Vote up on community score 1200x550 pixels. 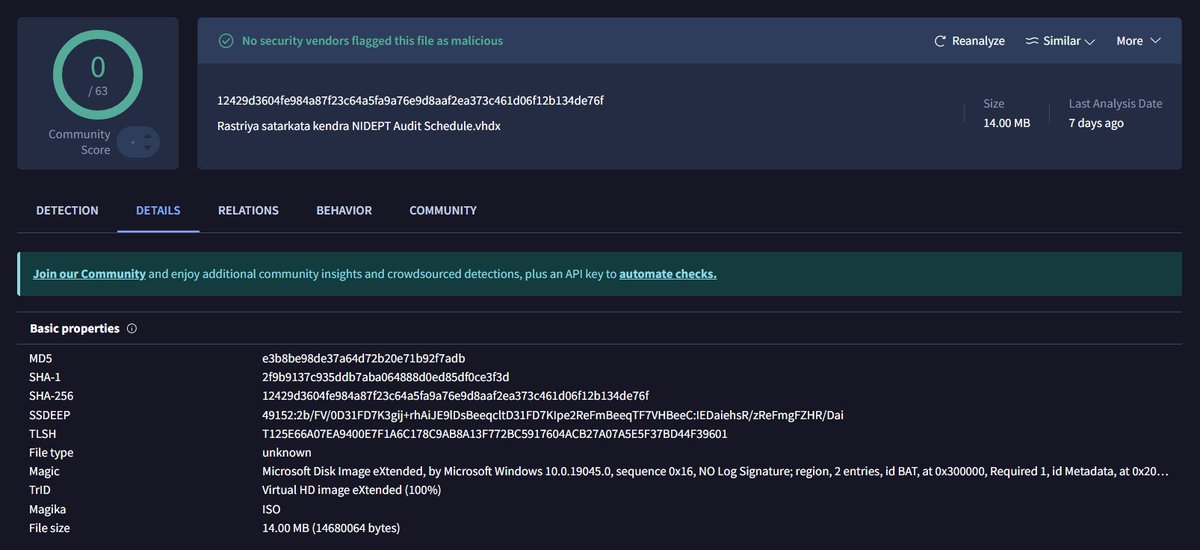tap(148, 135)
